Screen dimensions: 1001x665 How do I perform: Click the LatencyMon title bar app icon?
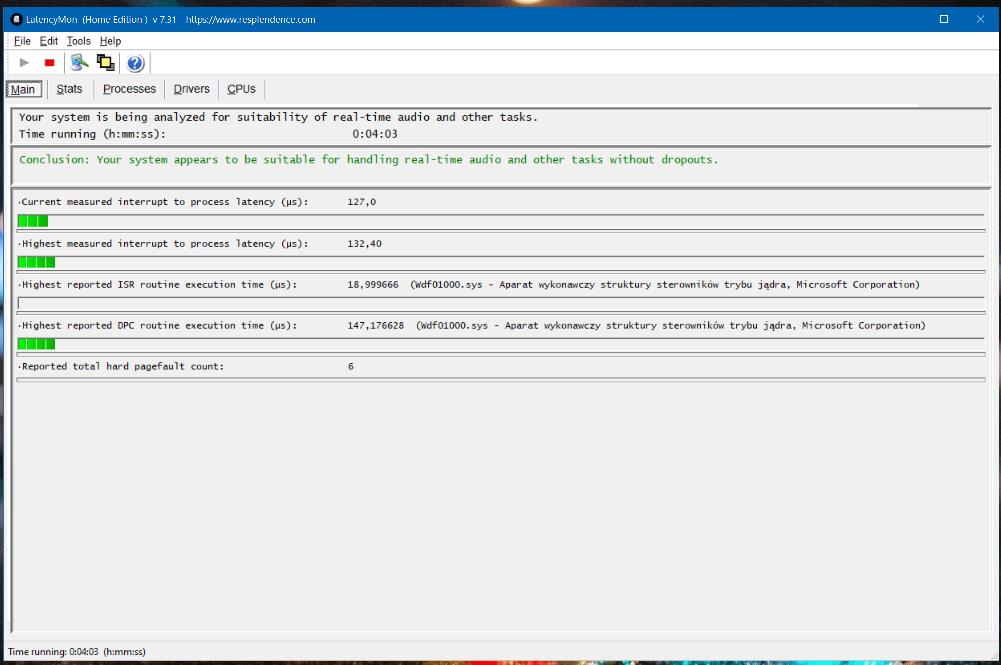pyautogui.click(x=17, y=19)
